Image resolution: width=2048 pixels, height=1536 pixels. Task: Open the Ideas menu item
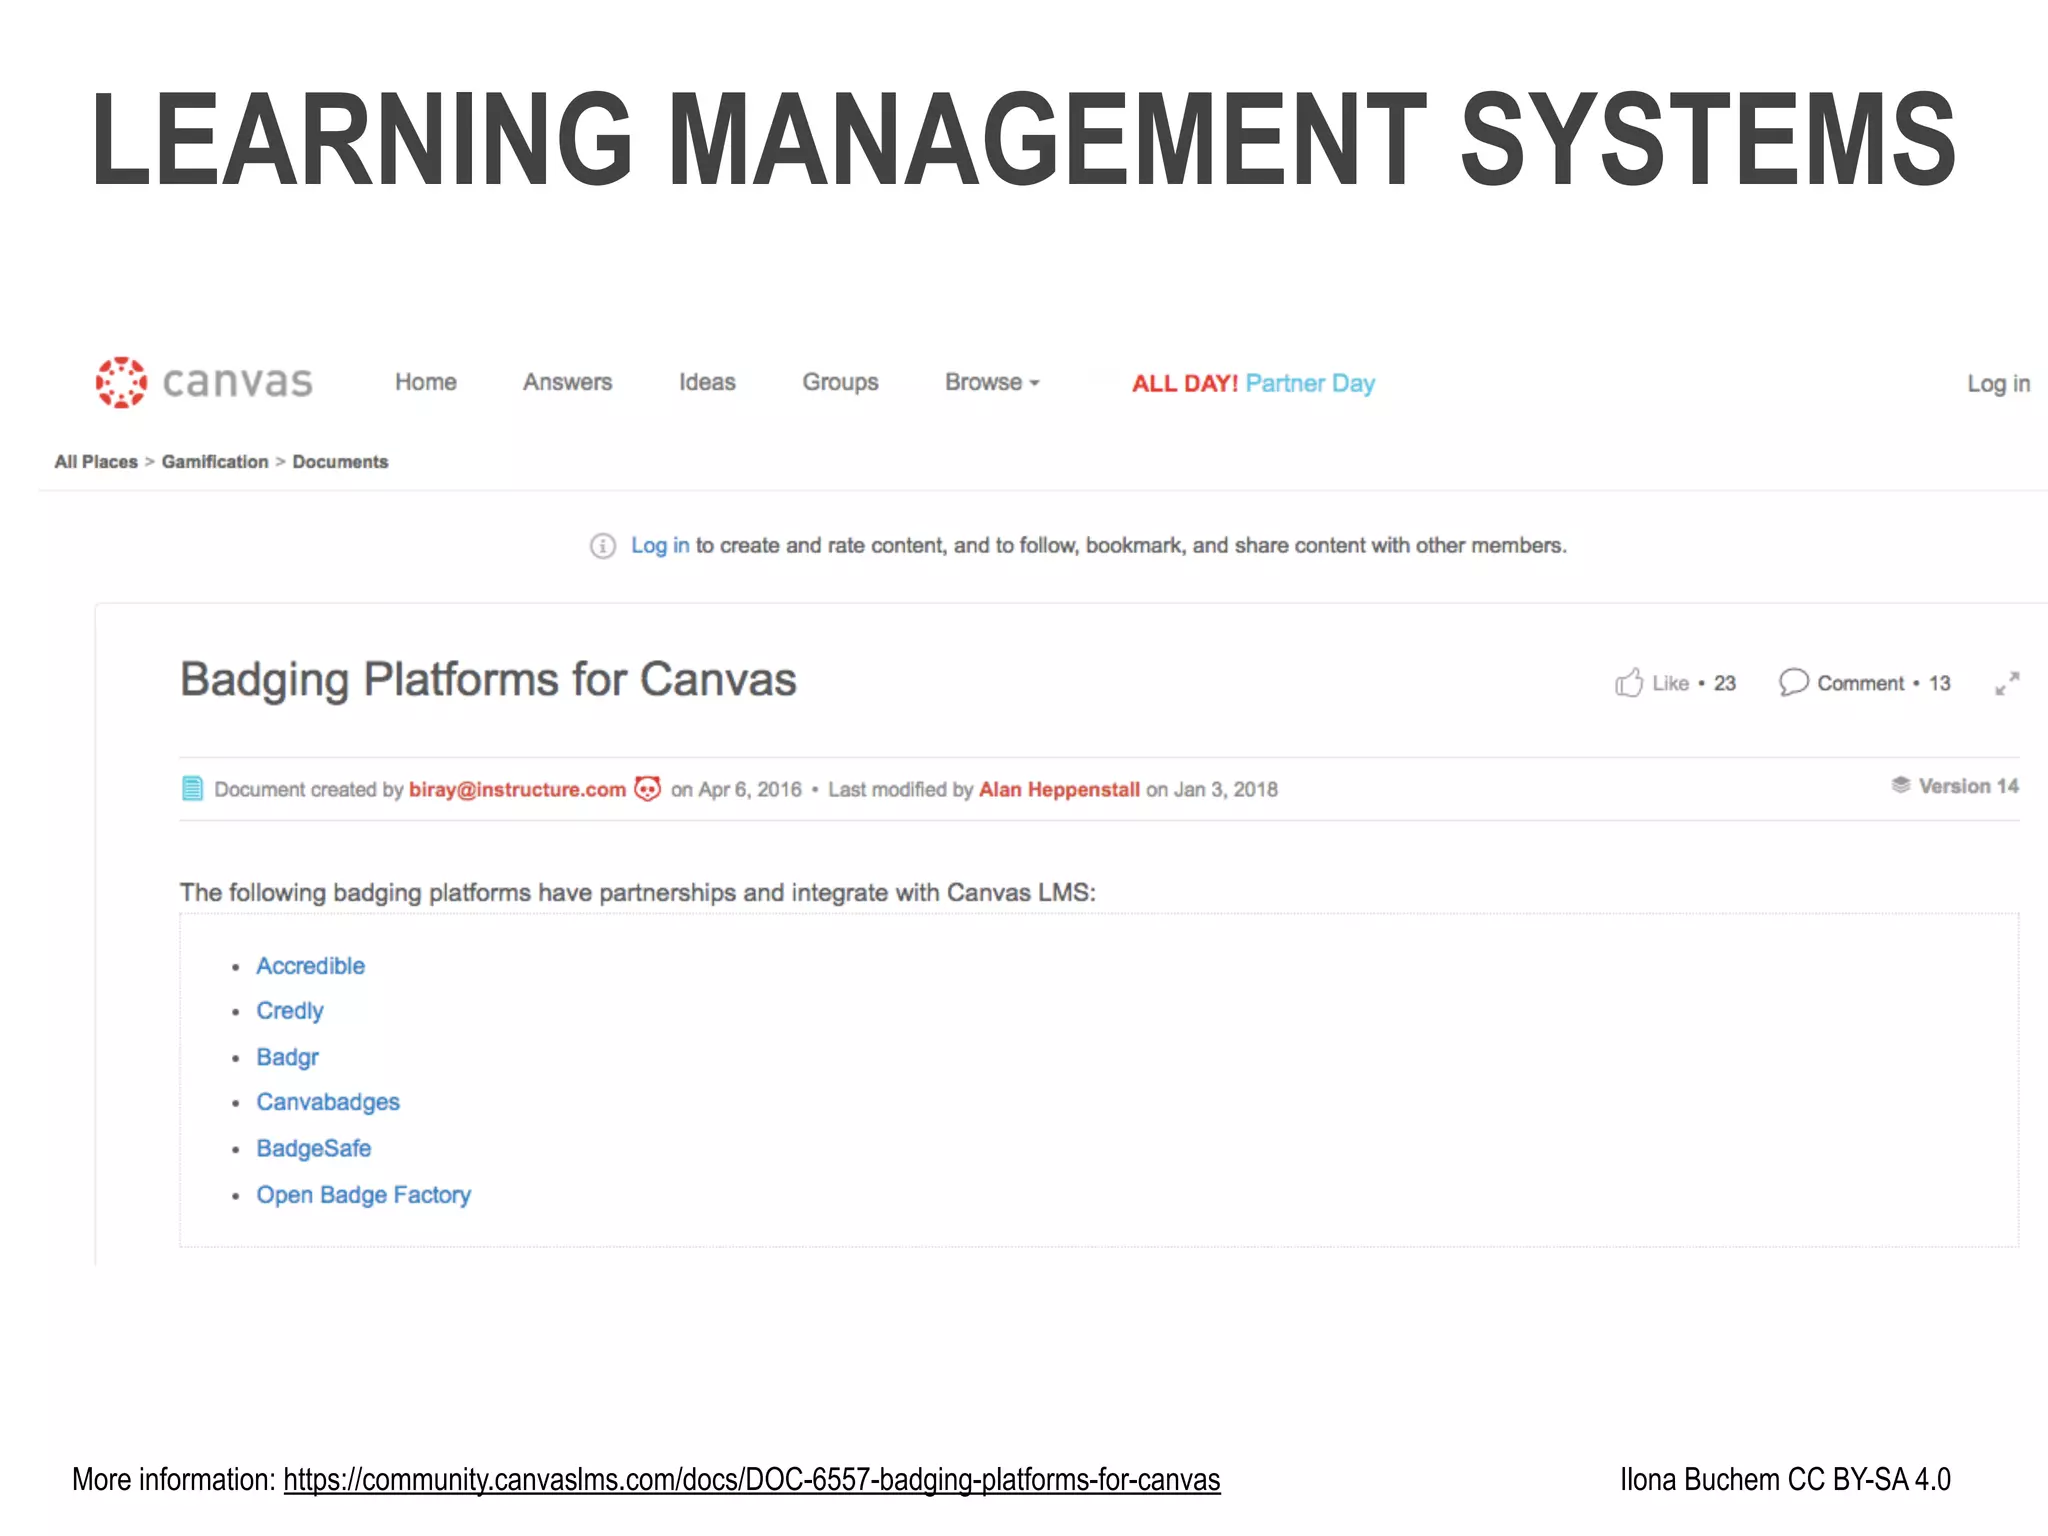[707, 382]
